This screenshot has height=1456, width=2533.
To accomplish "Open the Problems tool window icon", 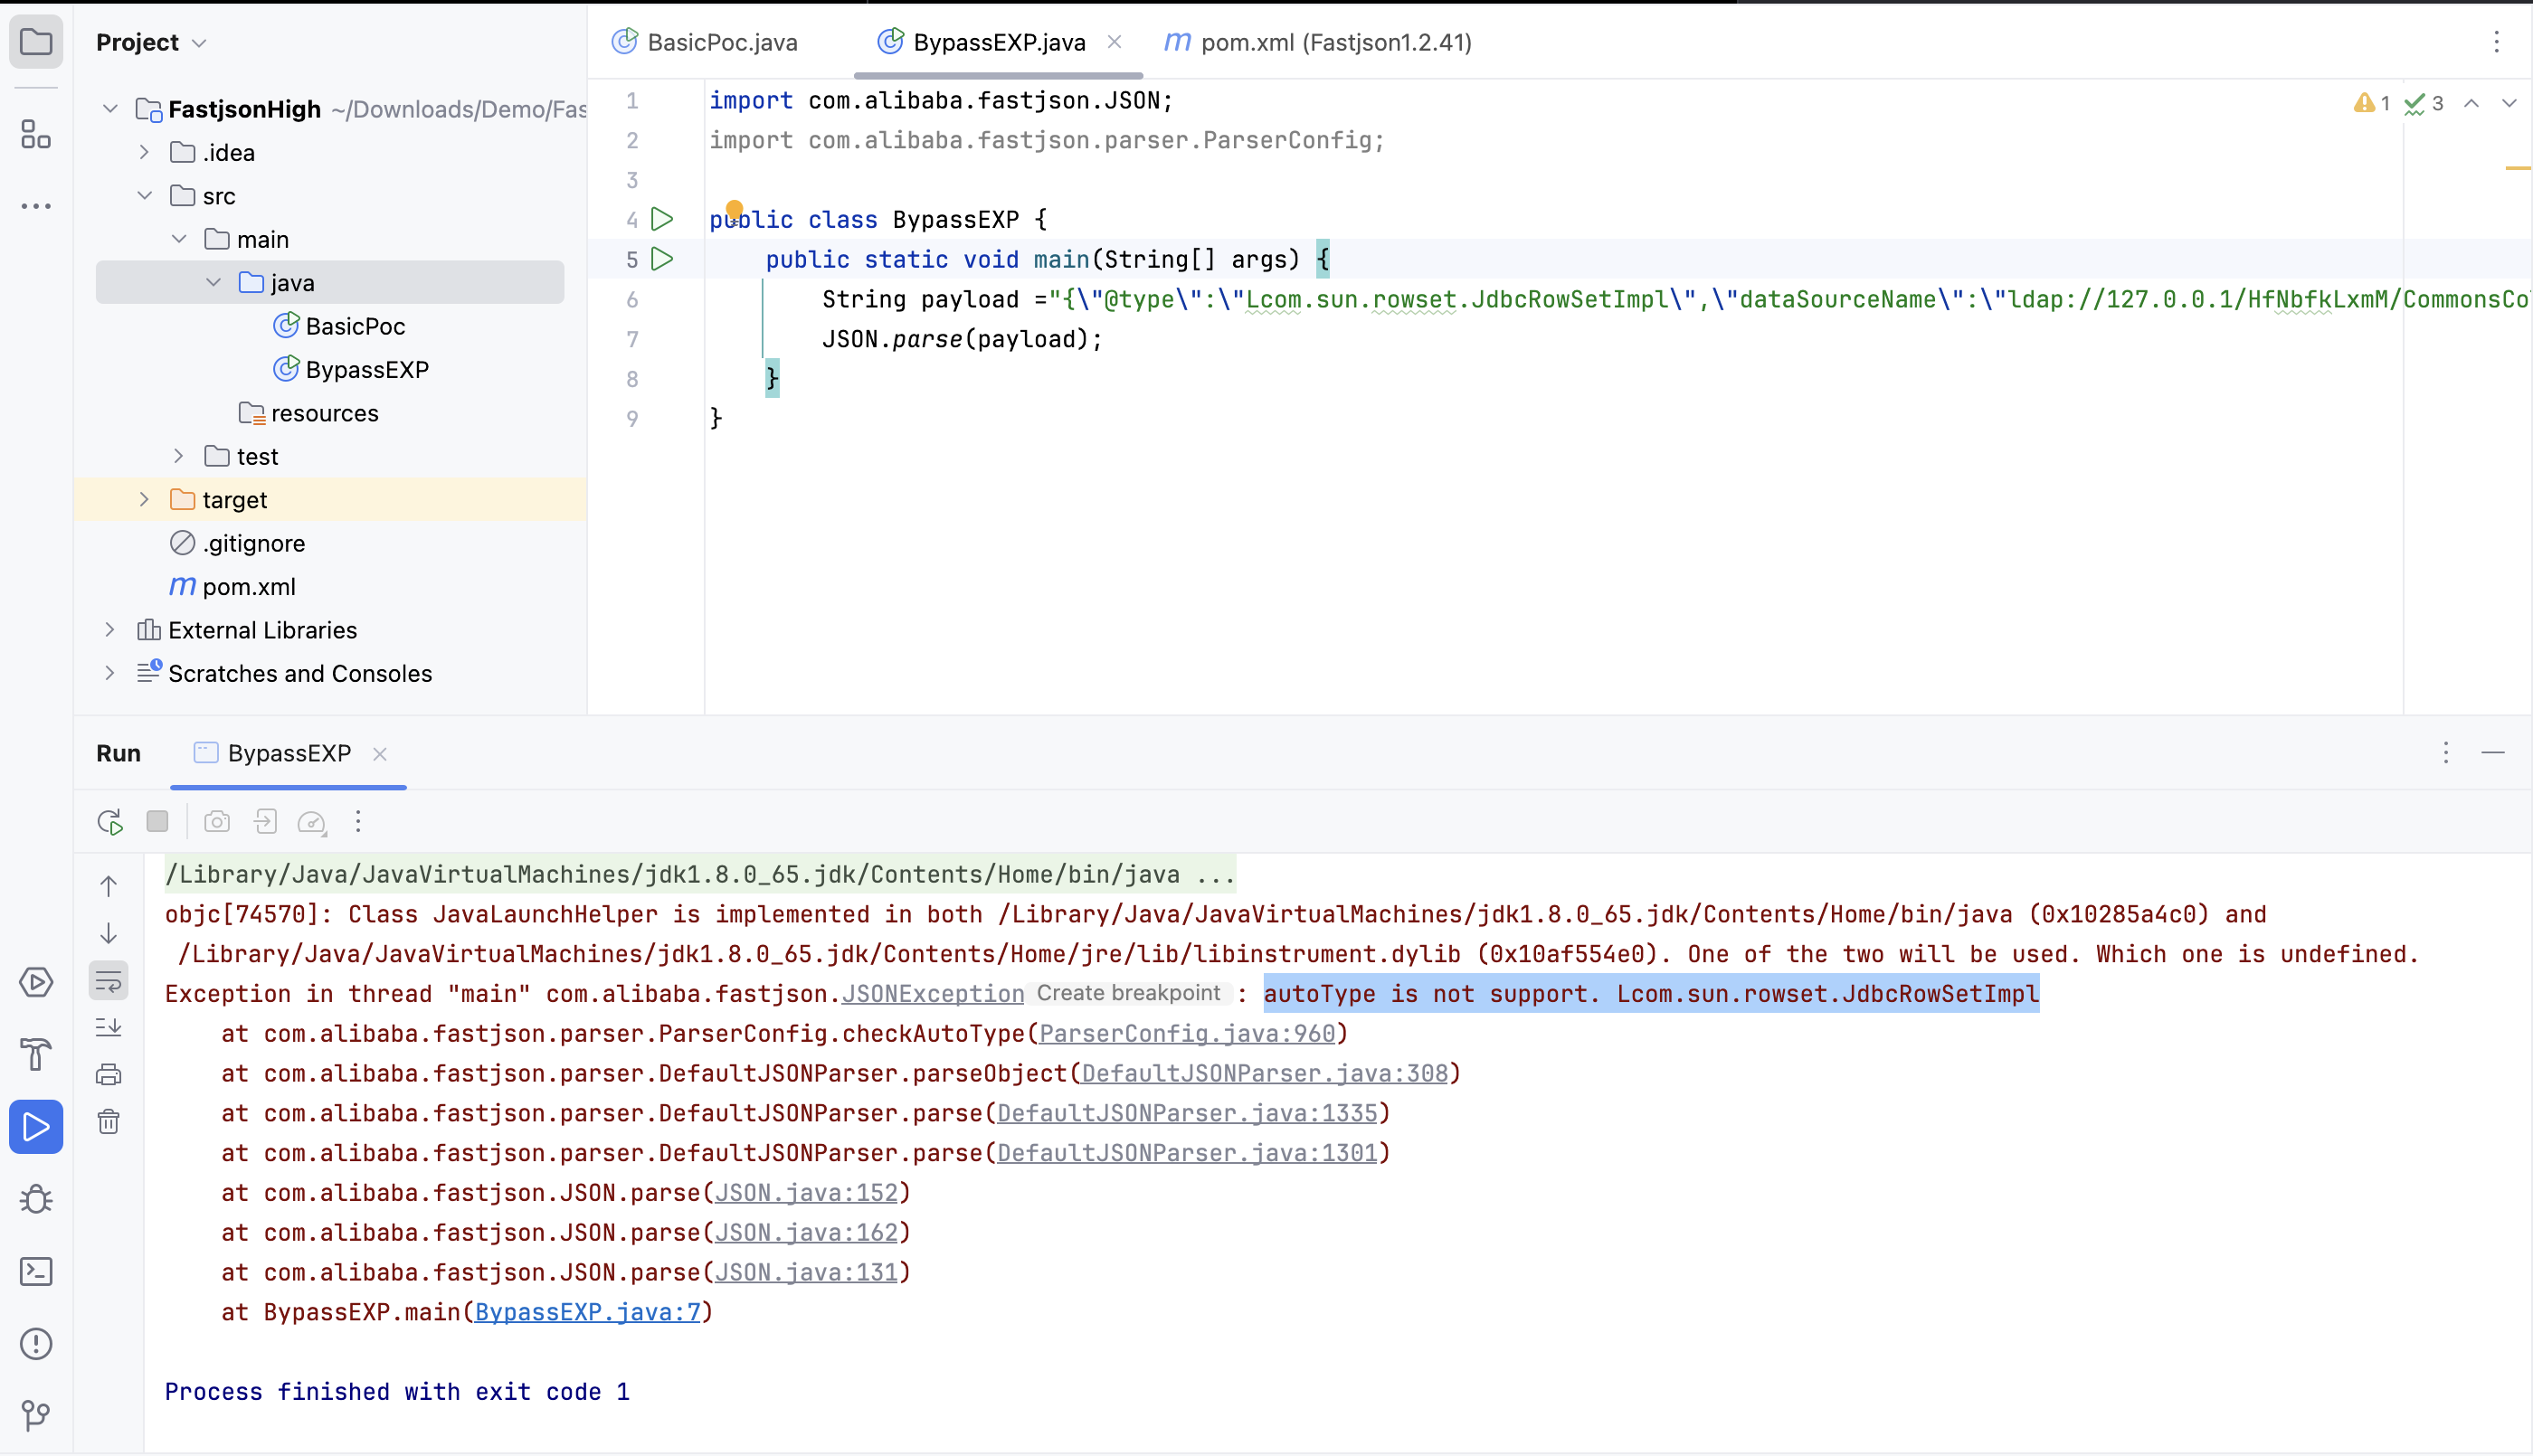I will [x=36, y=1343].
